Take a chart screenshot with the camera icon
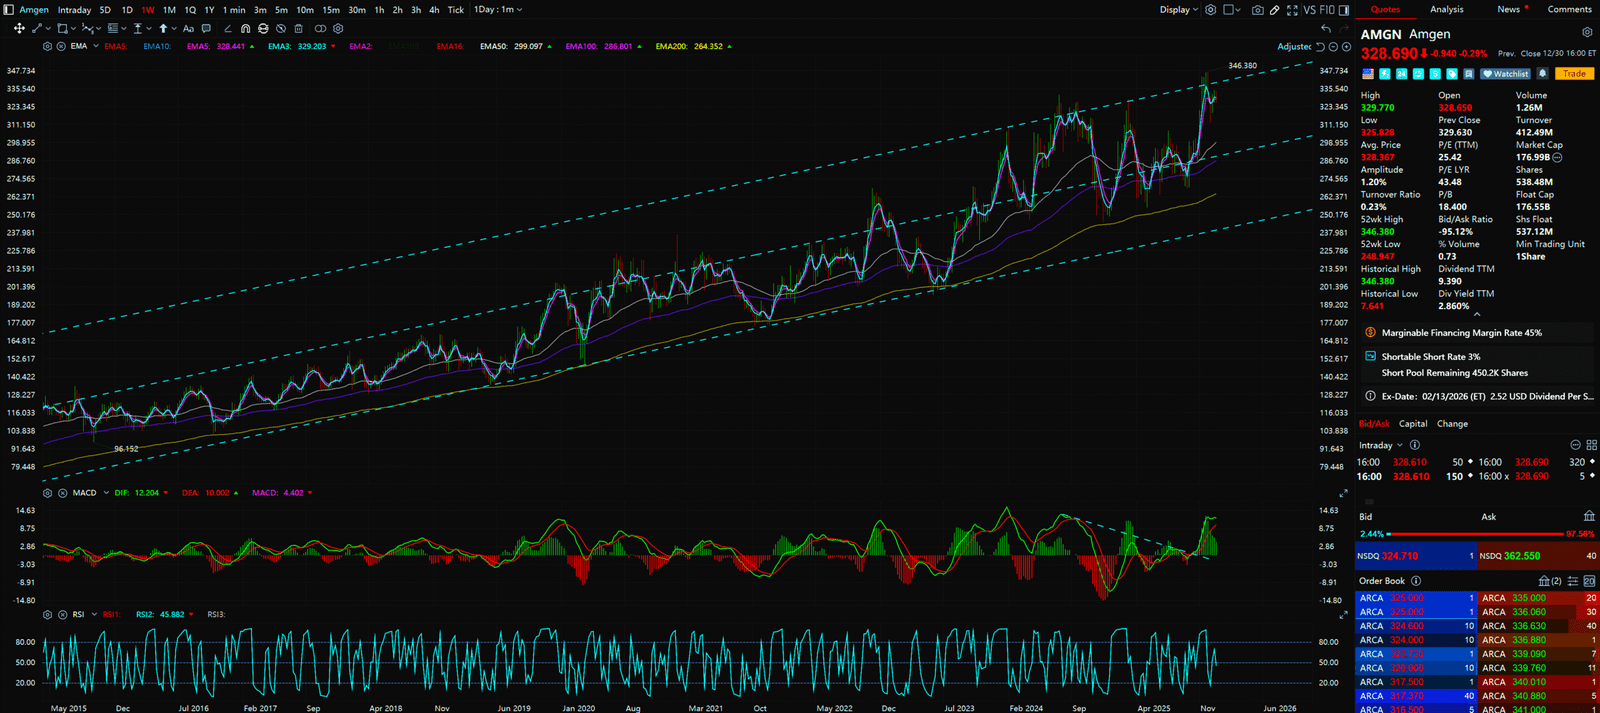This screenshot has width=1600, height=713. pos(1257,10)
